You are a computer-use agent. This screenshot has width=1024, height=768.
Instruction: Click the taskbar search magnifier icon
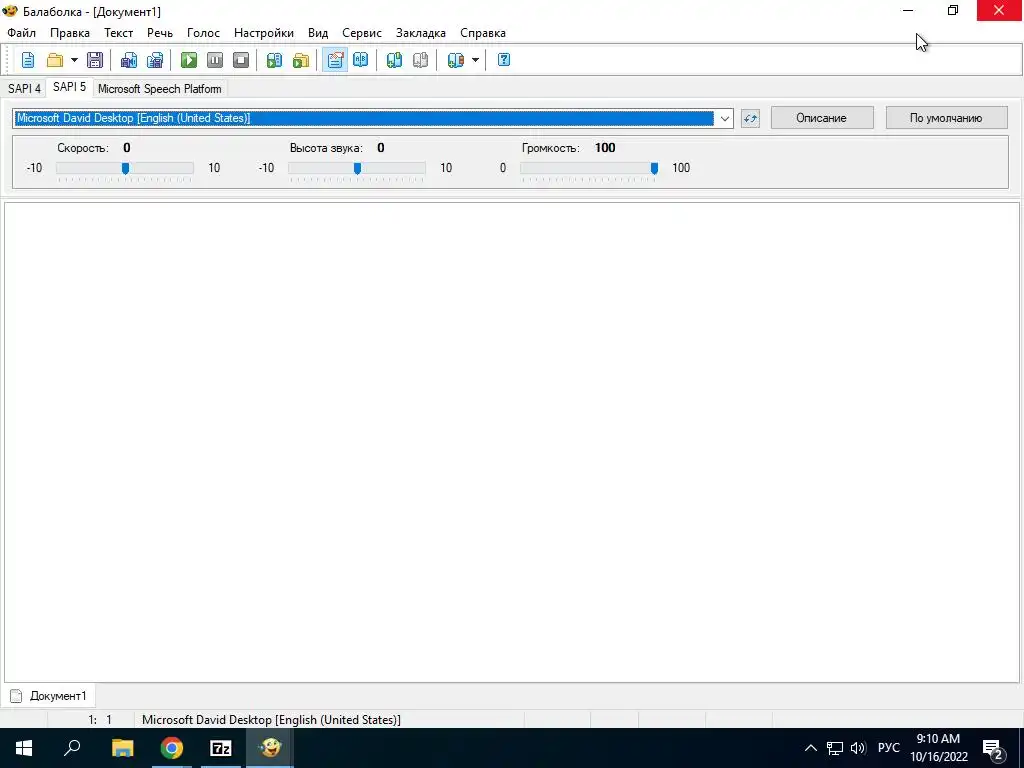[72, 748]
